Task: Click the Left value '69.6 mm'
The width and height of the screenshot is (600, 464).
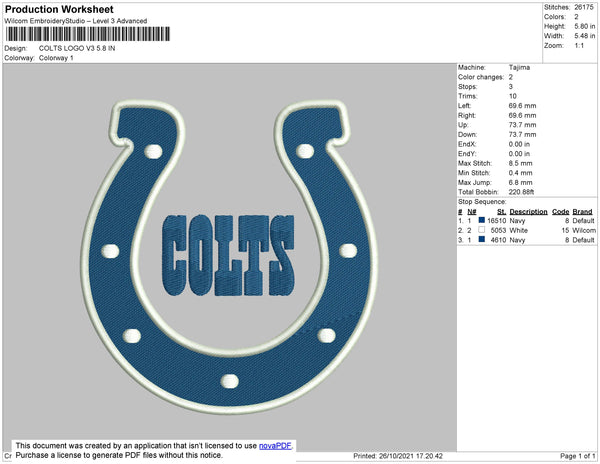Action: 522,106
